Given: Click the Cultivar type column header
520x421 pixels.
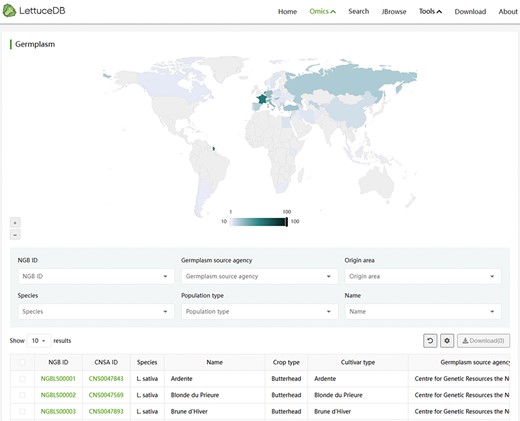Looking at the screenshot, I should point(358,362).
